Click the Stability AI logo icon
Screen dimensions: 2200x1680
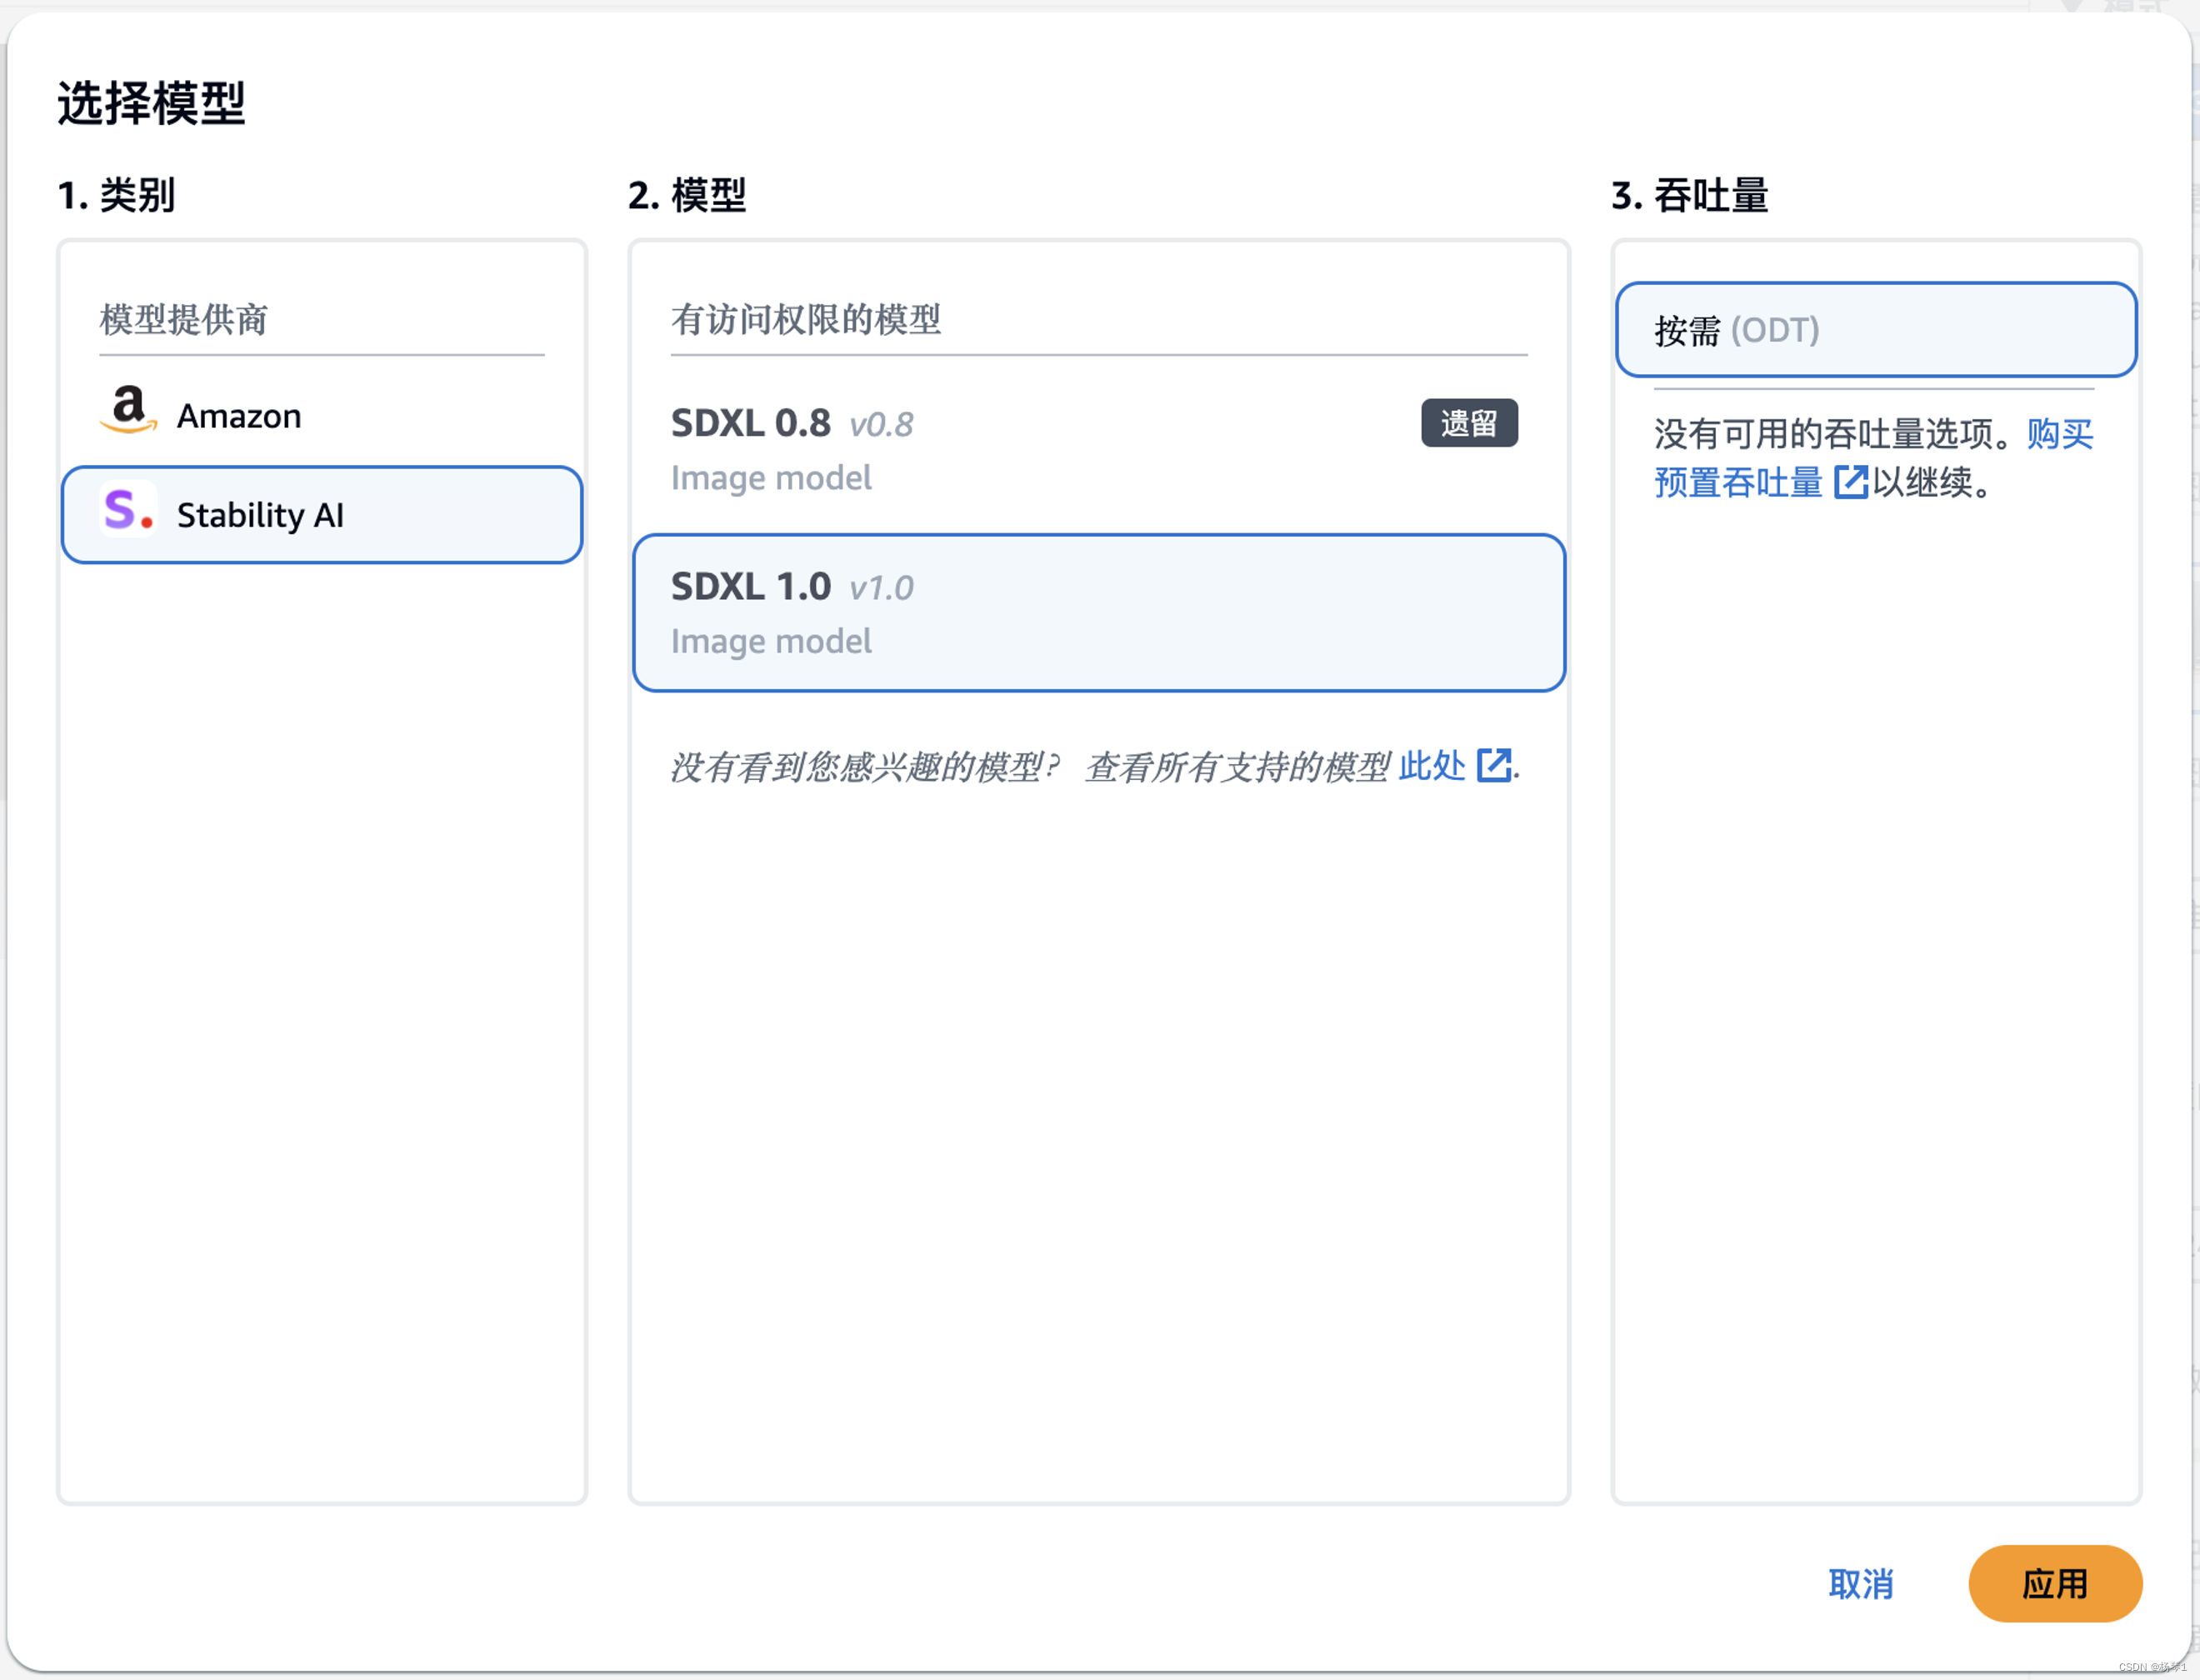pyautogui.click(x=128, y=510)
